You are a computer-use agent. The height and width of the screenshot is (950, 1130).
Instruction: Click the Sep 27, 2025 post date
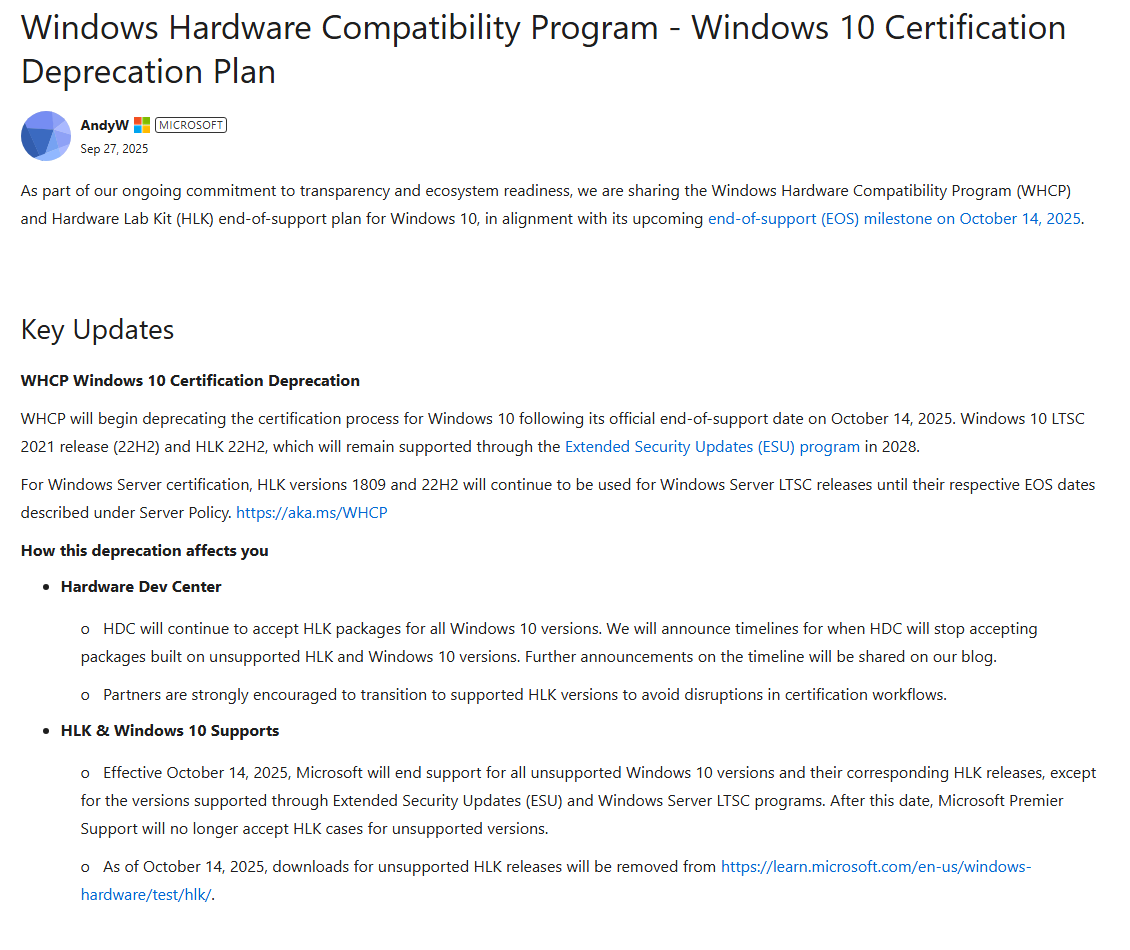[x=114, y=148]
